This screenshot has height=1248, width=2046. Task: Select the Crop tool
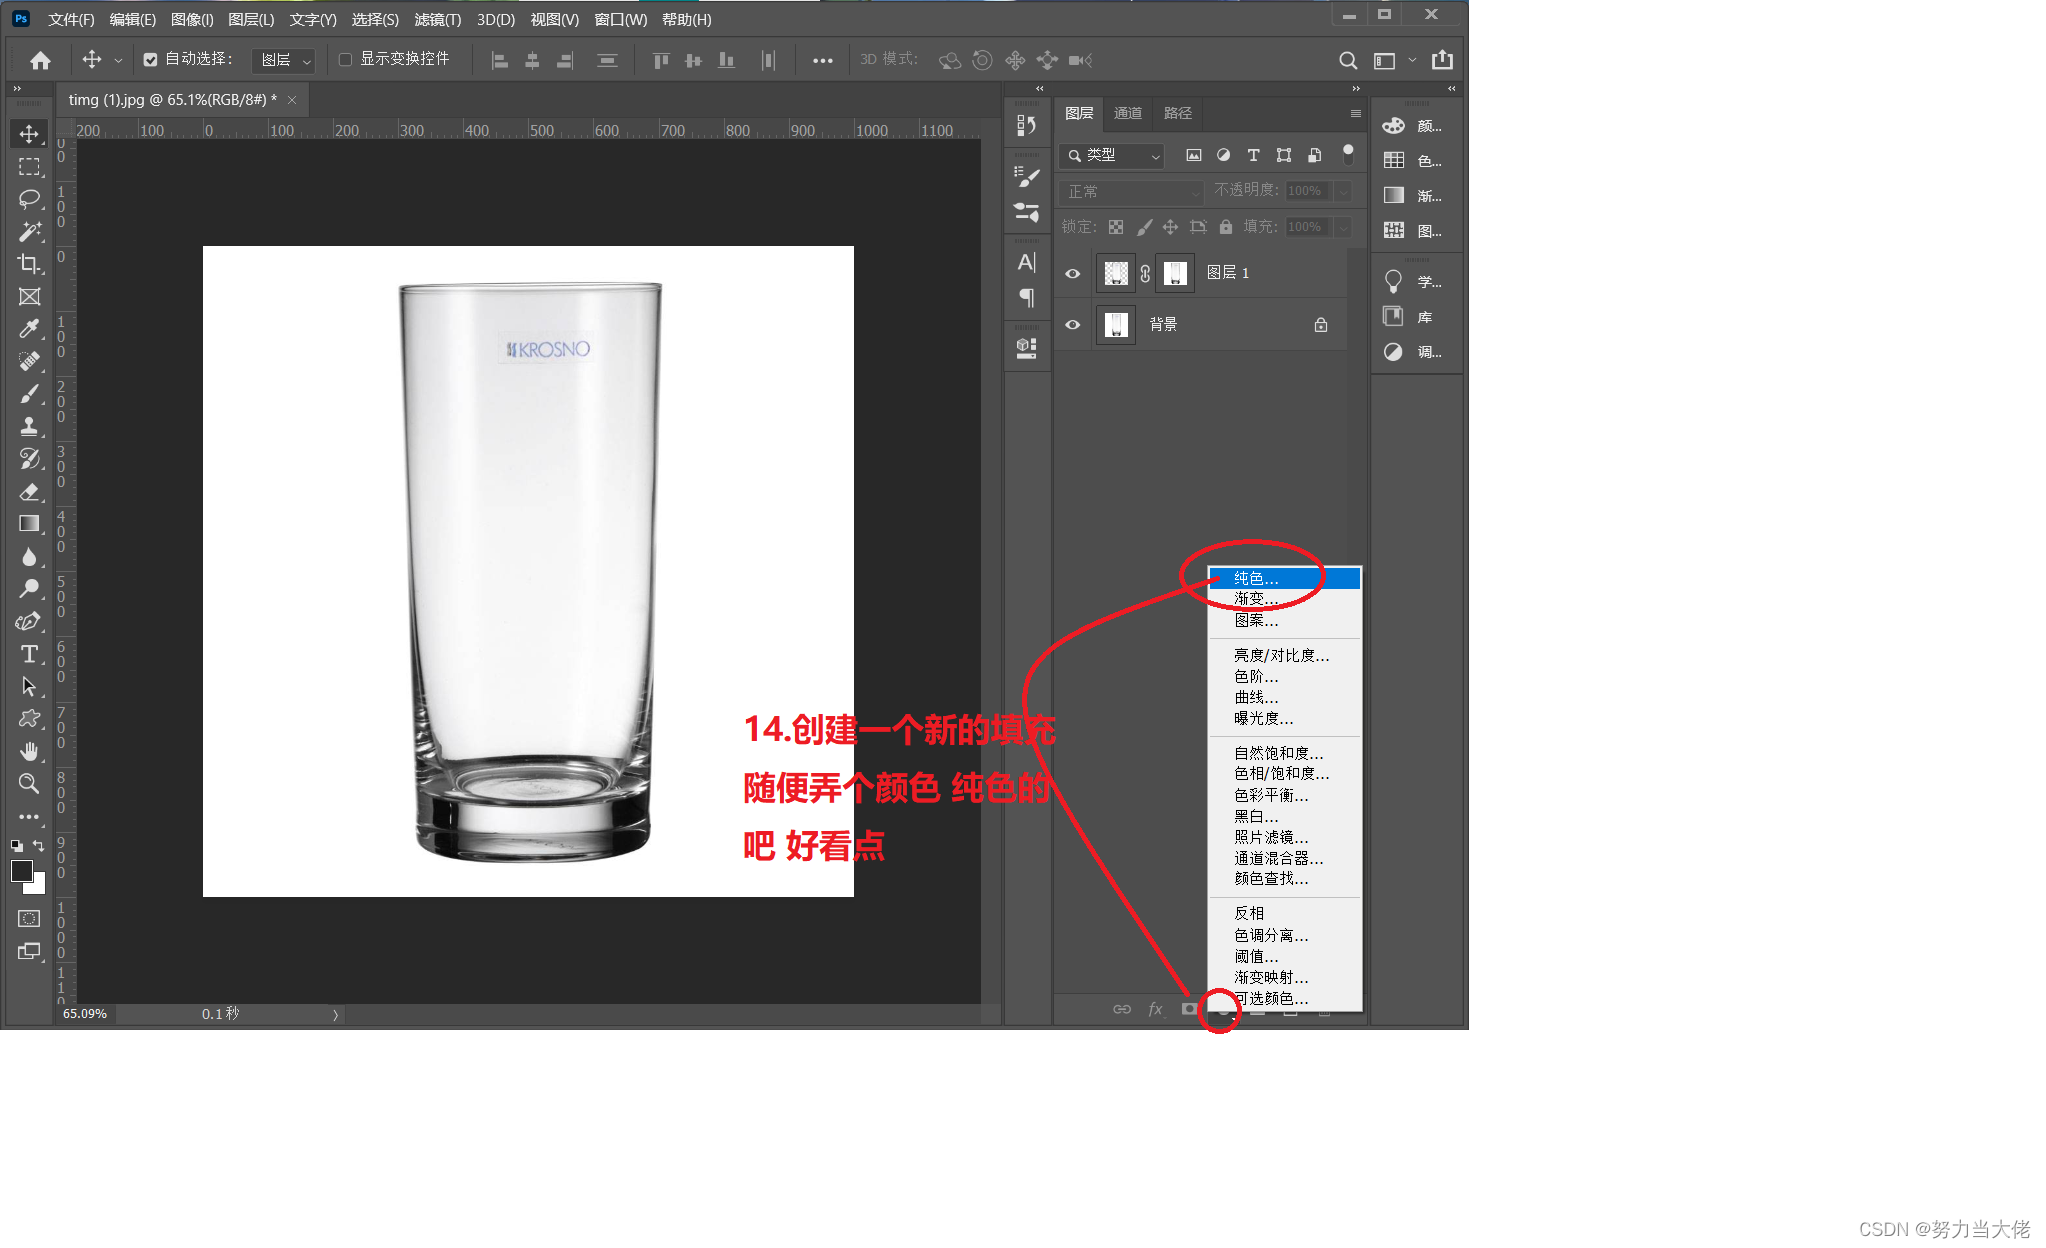(29, 264)
